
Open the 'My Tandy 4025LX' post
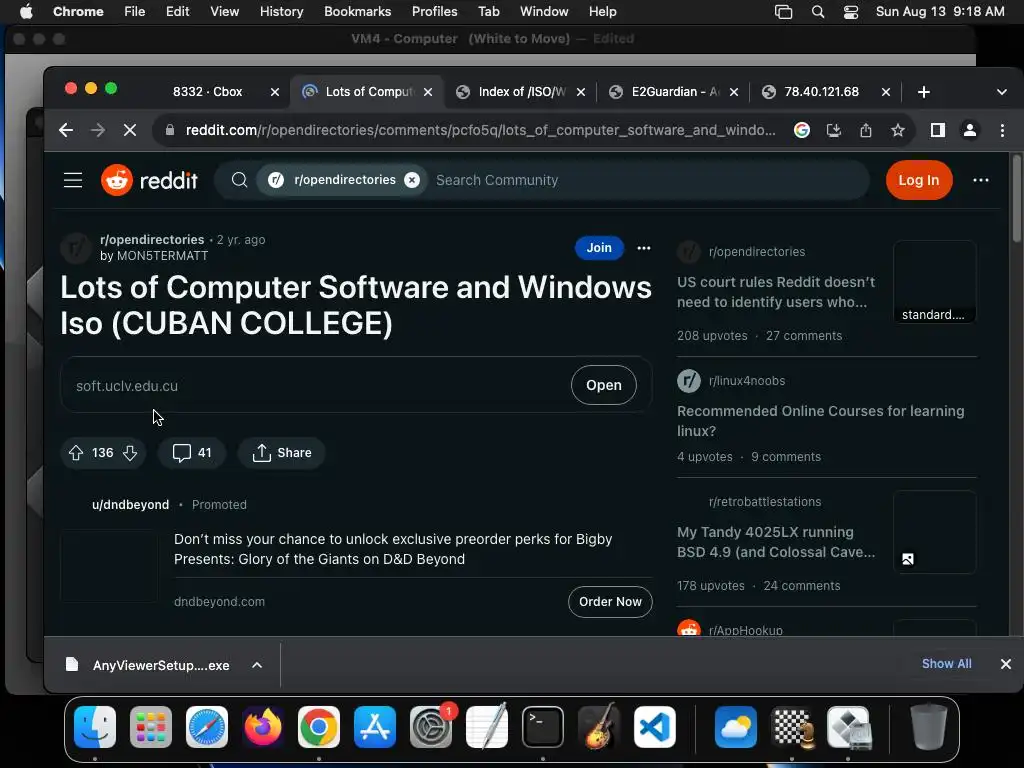(x=776, y=542)
